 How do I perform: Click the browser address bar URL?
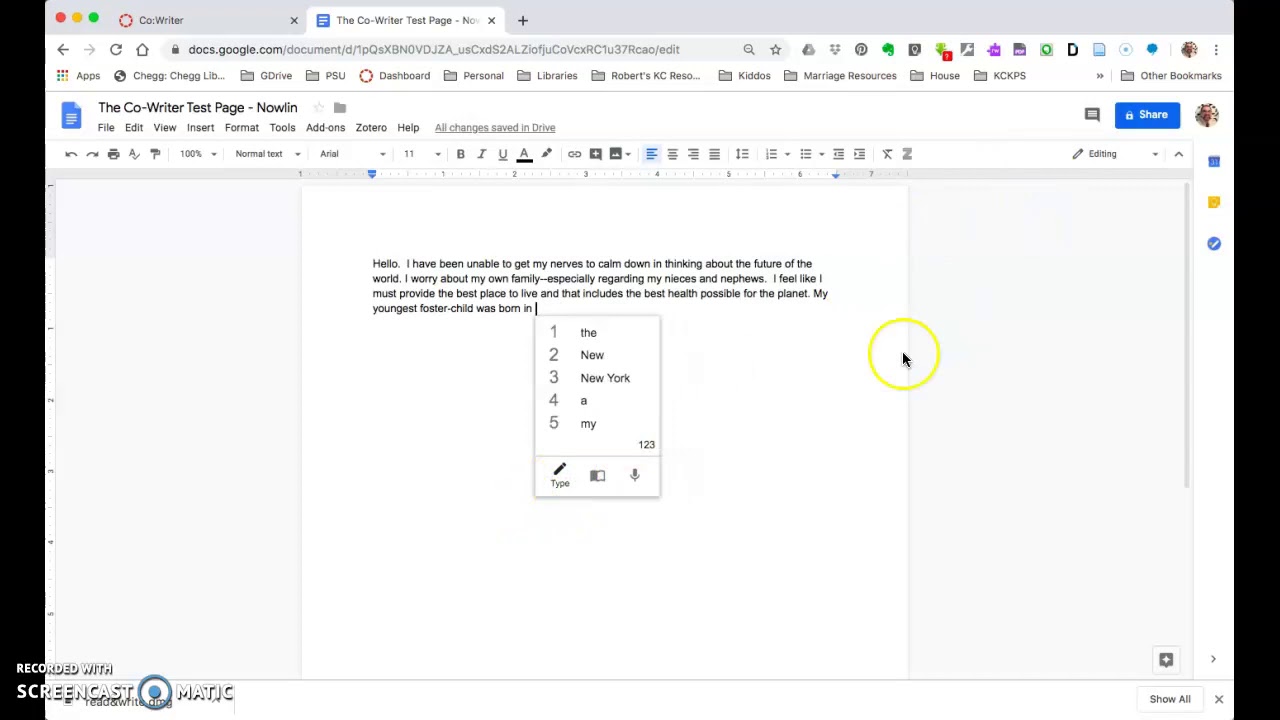[x=433, y=49]
